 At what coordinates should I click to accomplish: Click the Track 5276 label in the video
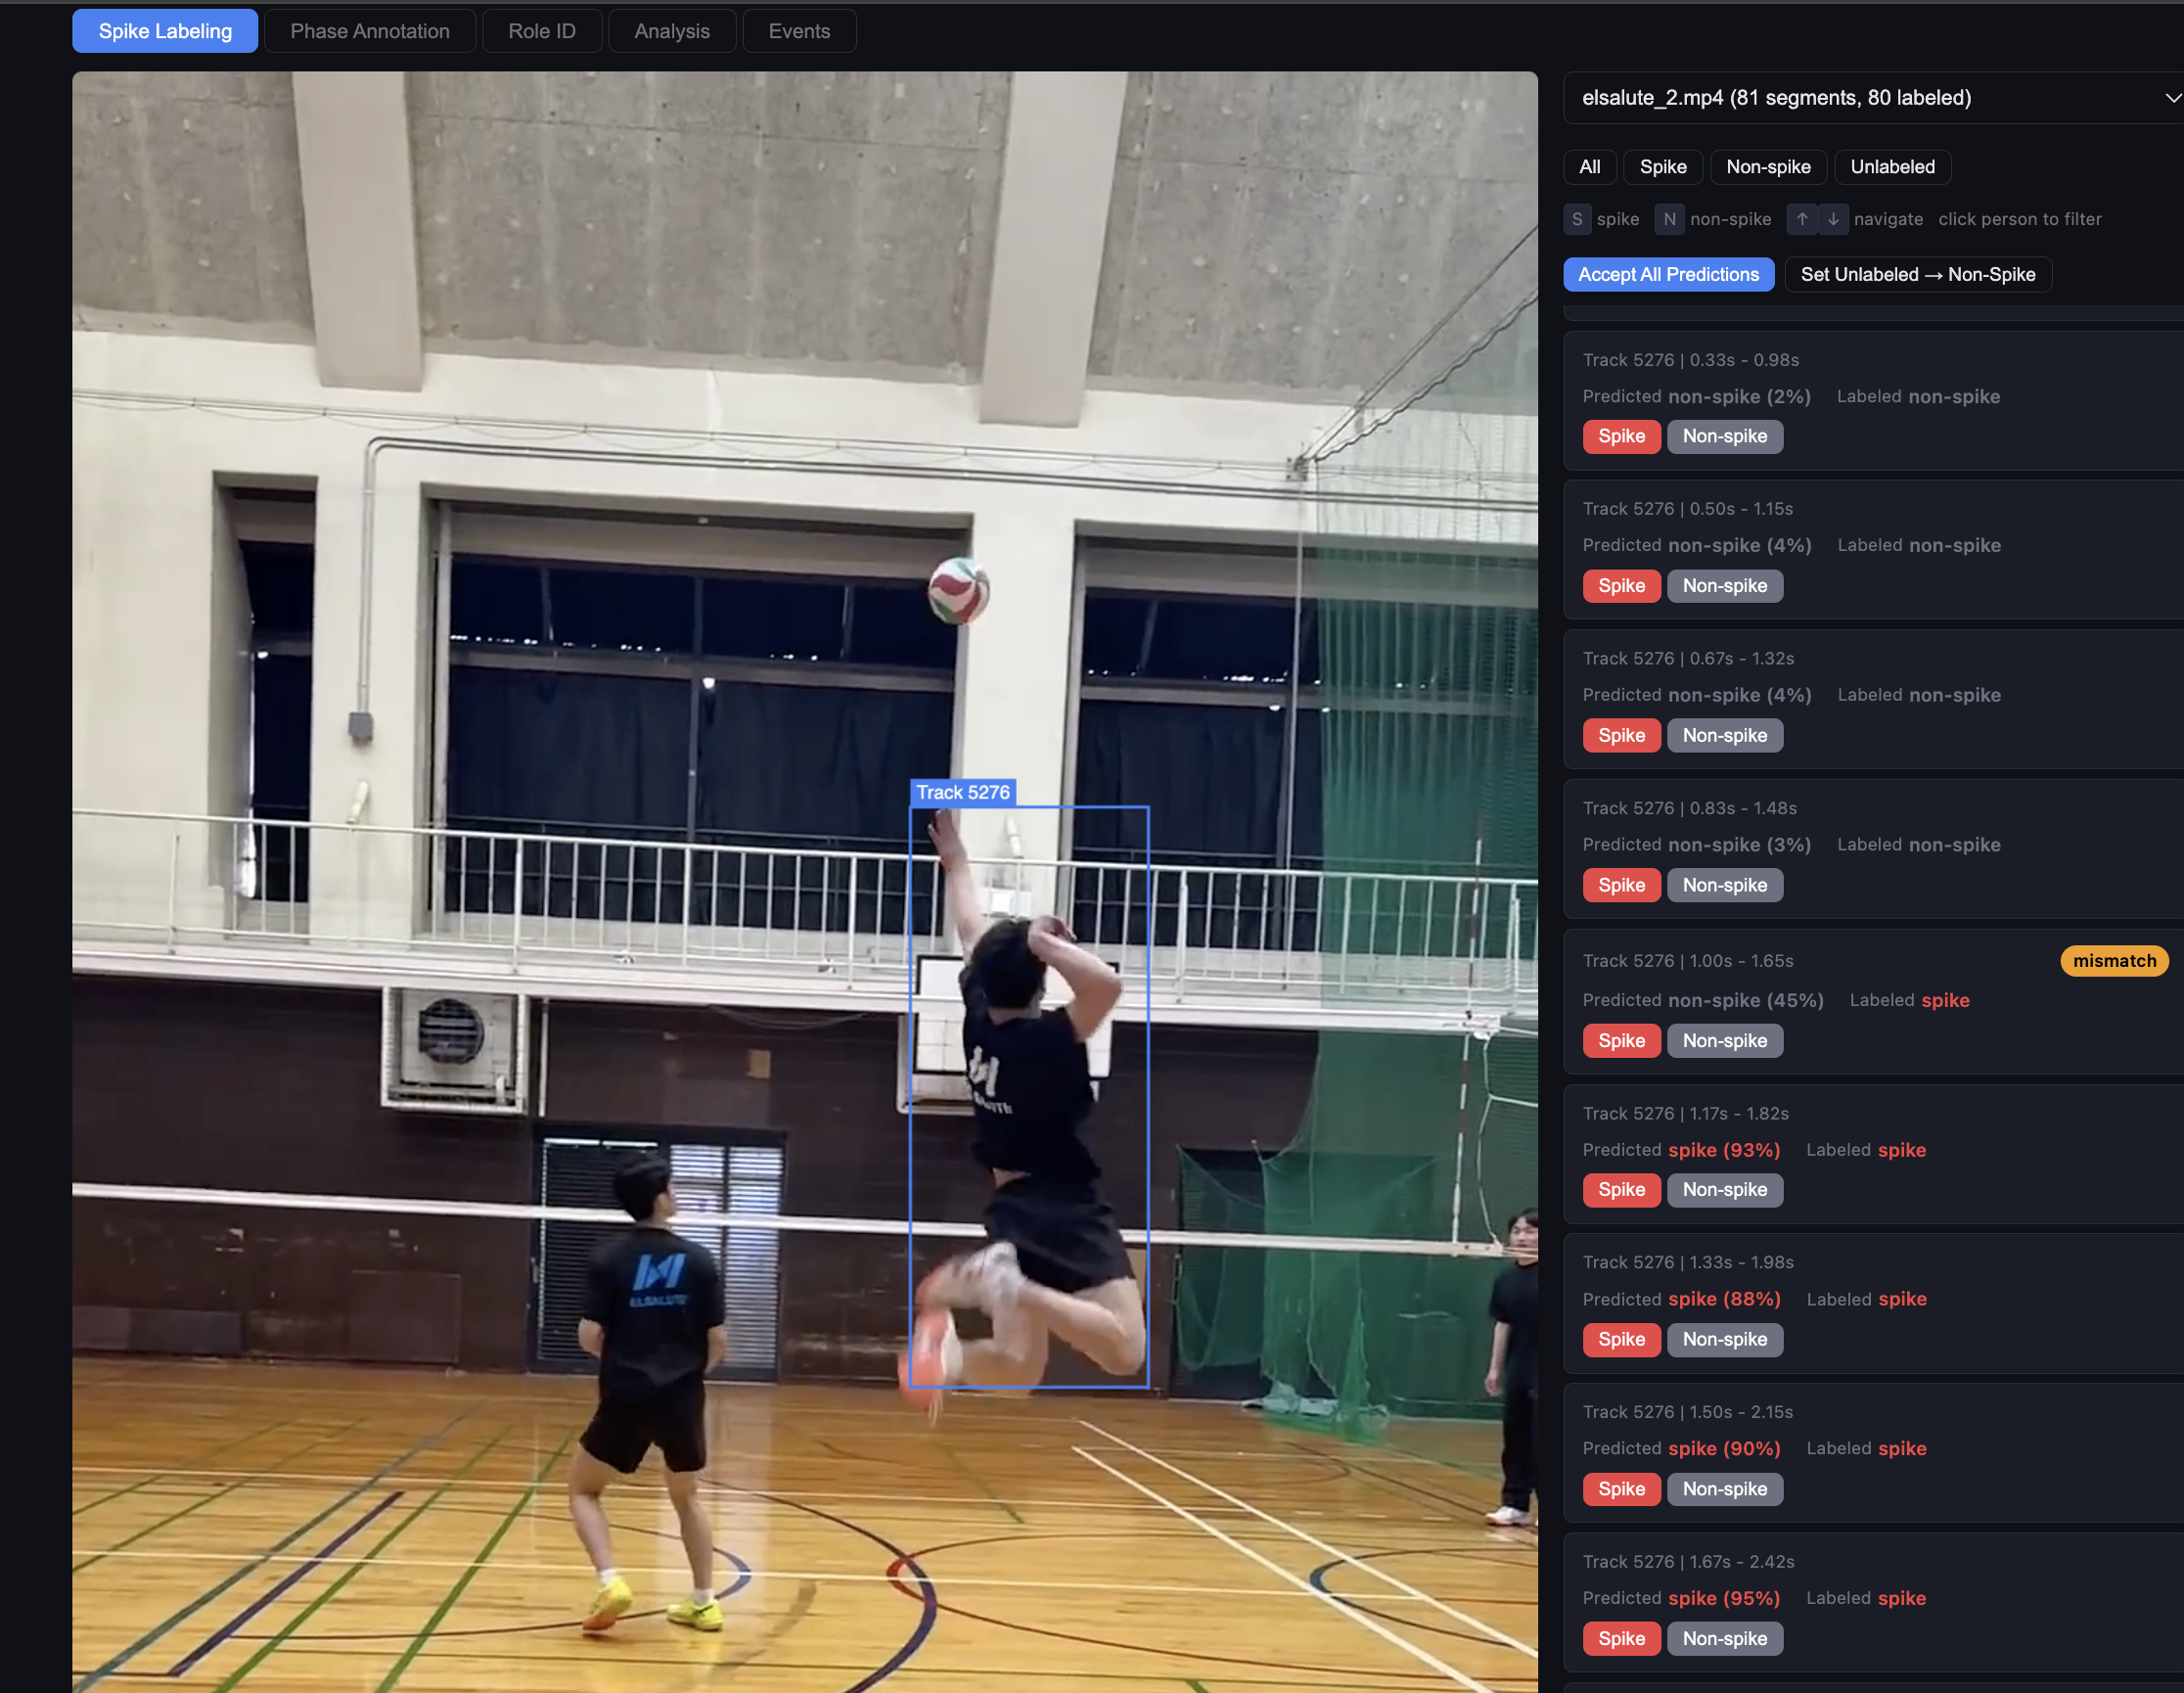[x=962, y=792]
